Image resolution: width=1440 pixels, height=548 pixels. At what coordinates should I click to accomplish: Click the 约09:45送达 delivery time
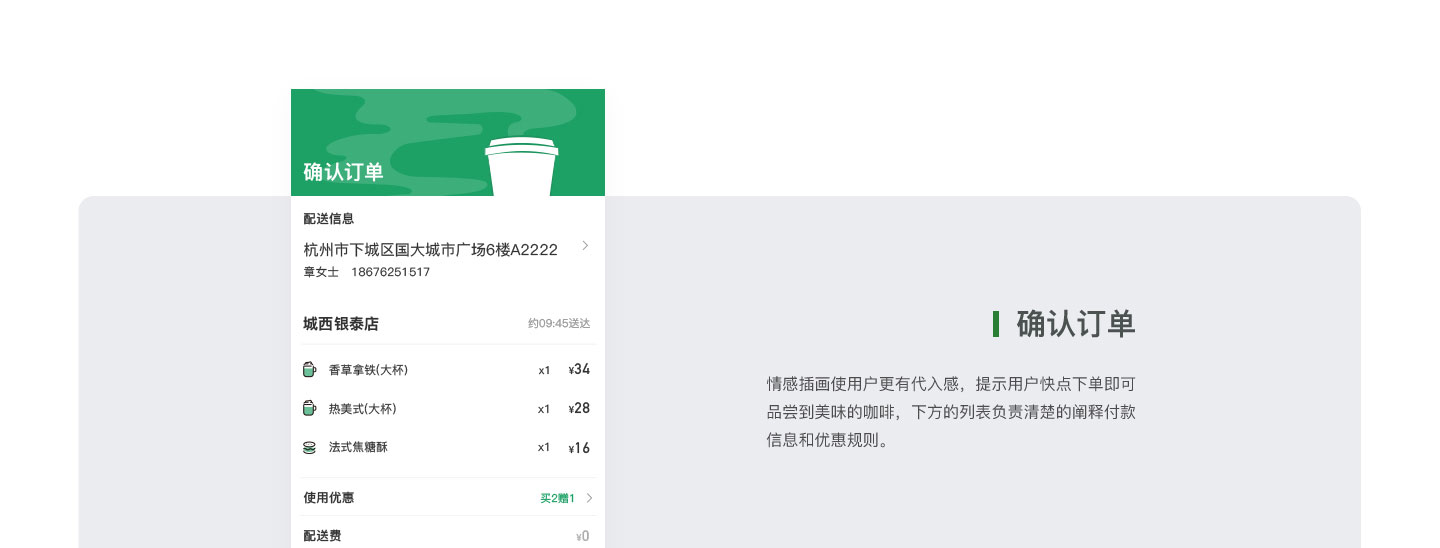click(x=559, y=324)
